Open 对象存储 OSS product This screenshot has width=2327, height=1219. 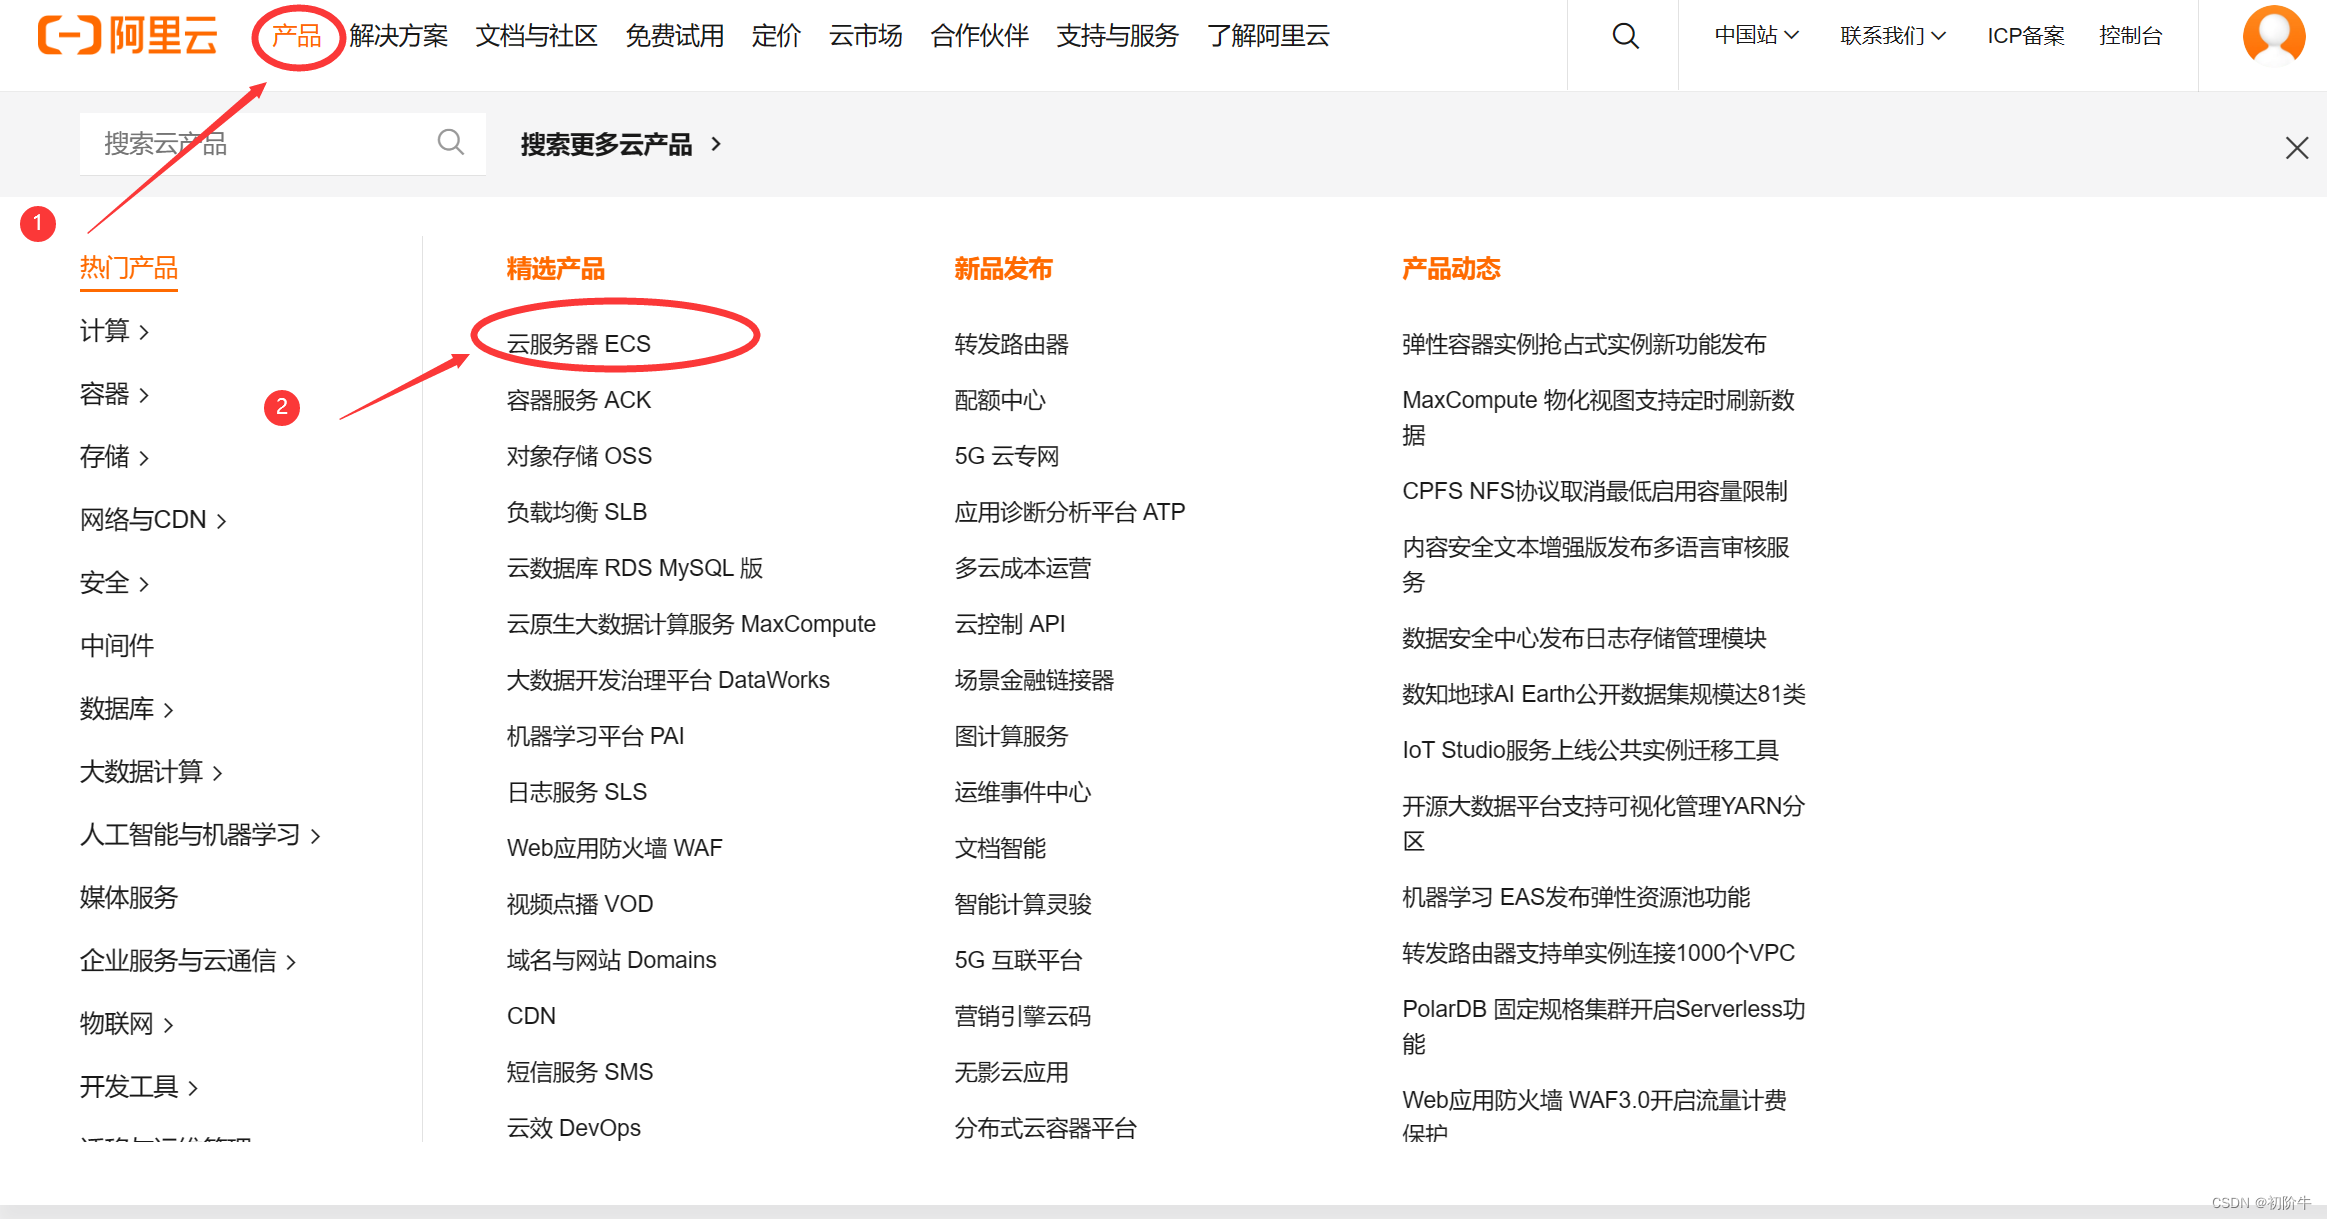point(579,456)
